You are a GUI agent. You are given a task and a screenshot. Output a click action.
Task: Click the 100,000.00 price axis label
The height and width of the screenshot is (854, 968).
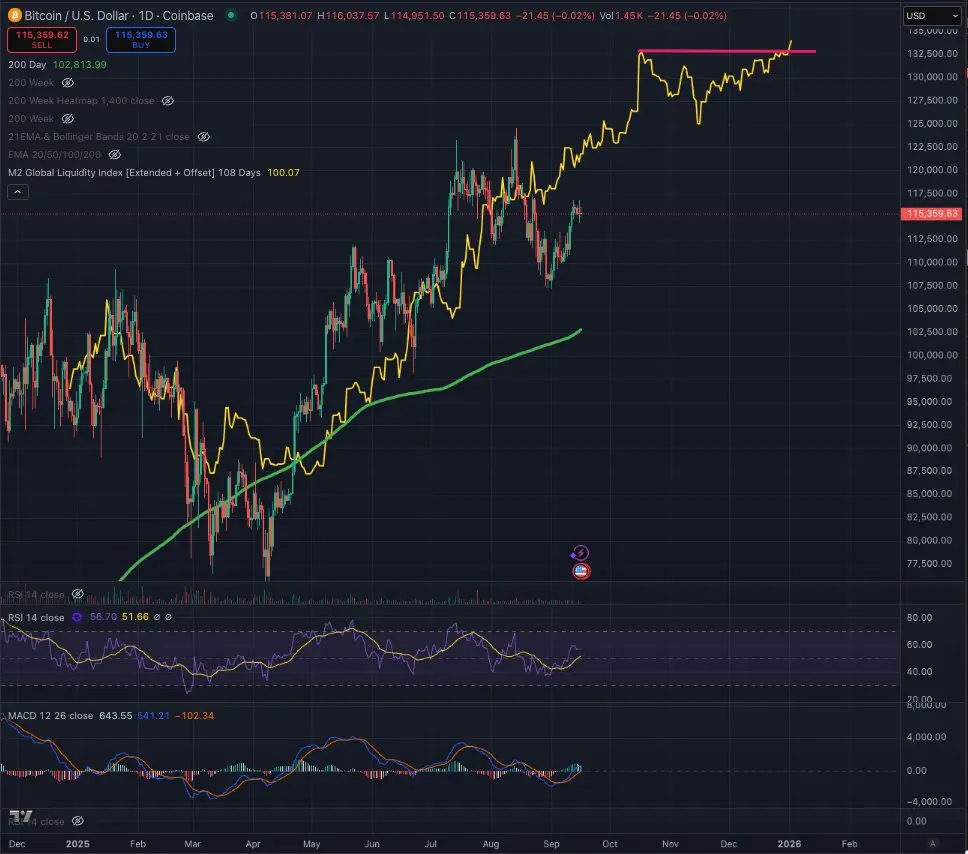tap(932, 355)
